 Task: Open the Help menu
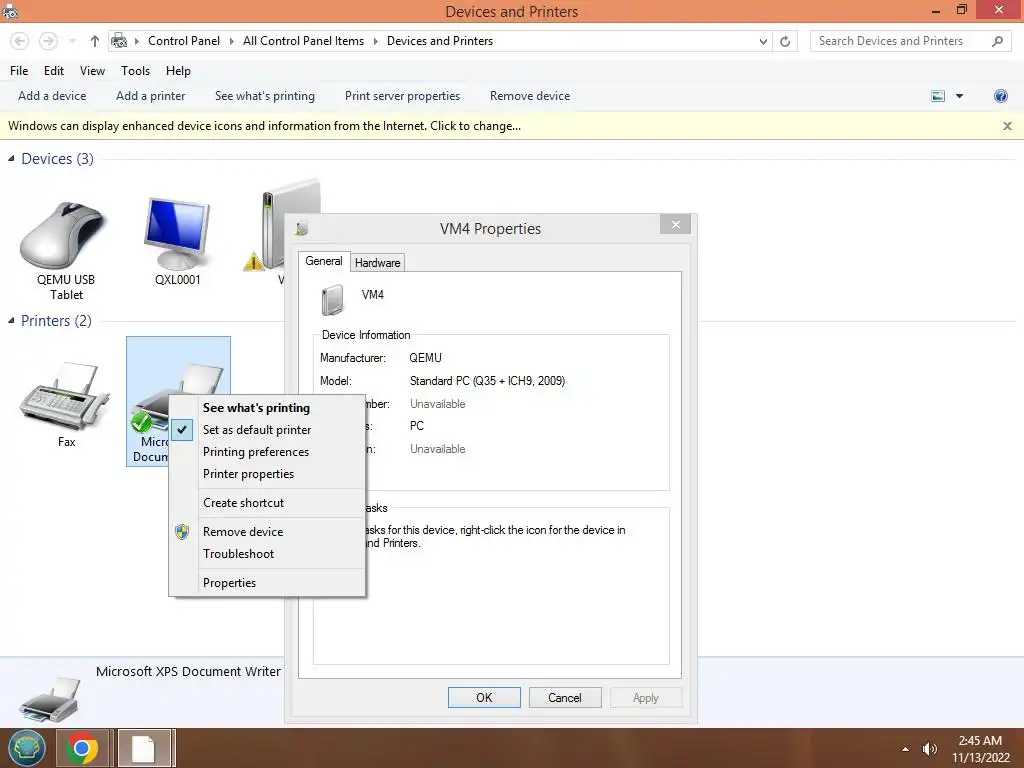click(x=178, y=71)
